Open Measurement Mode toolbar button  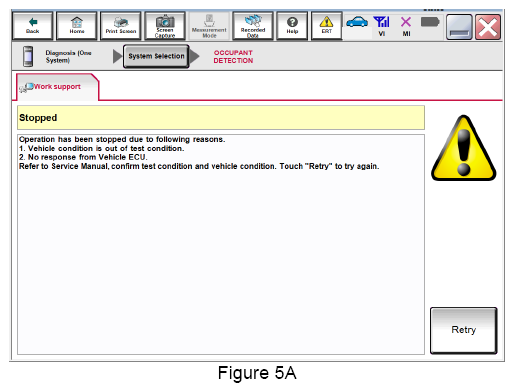(209, 26)
